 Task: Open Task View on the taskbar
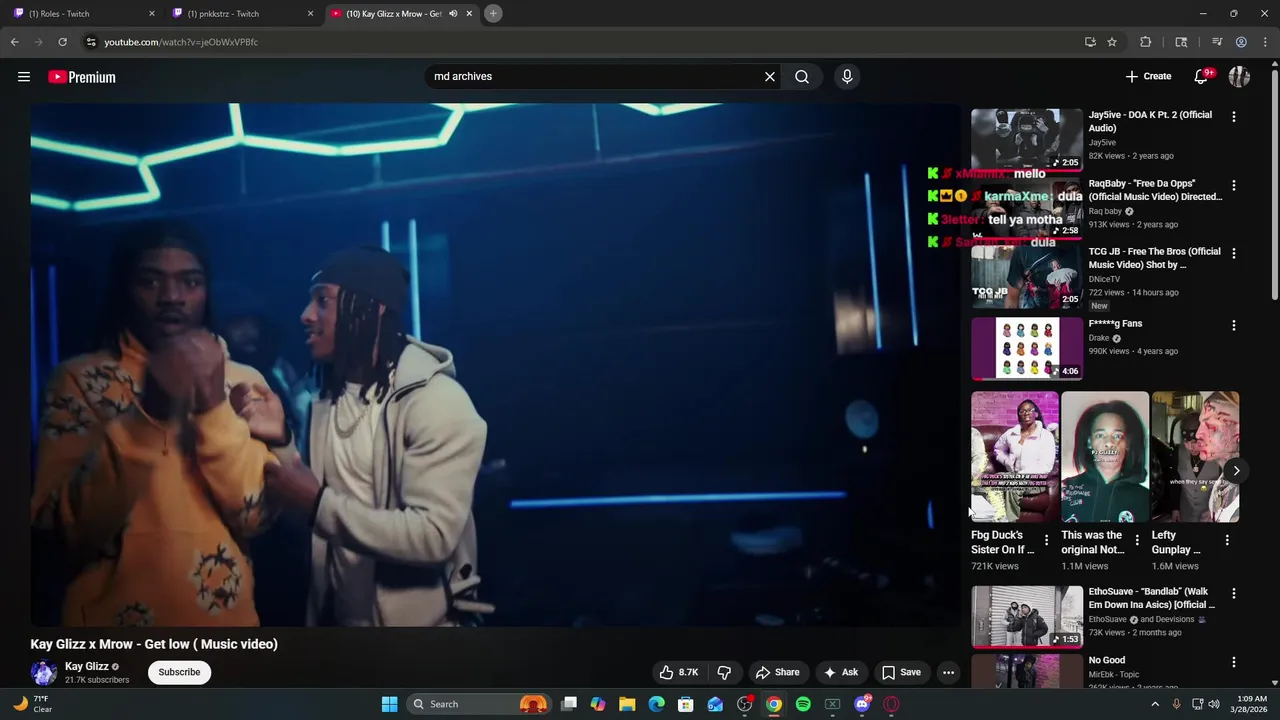coord(569,704)
